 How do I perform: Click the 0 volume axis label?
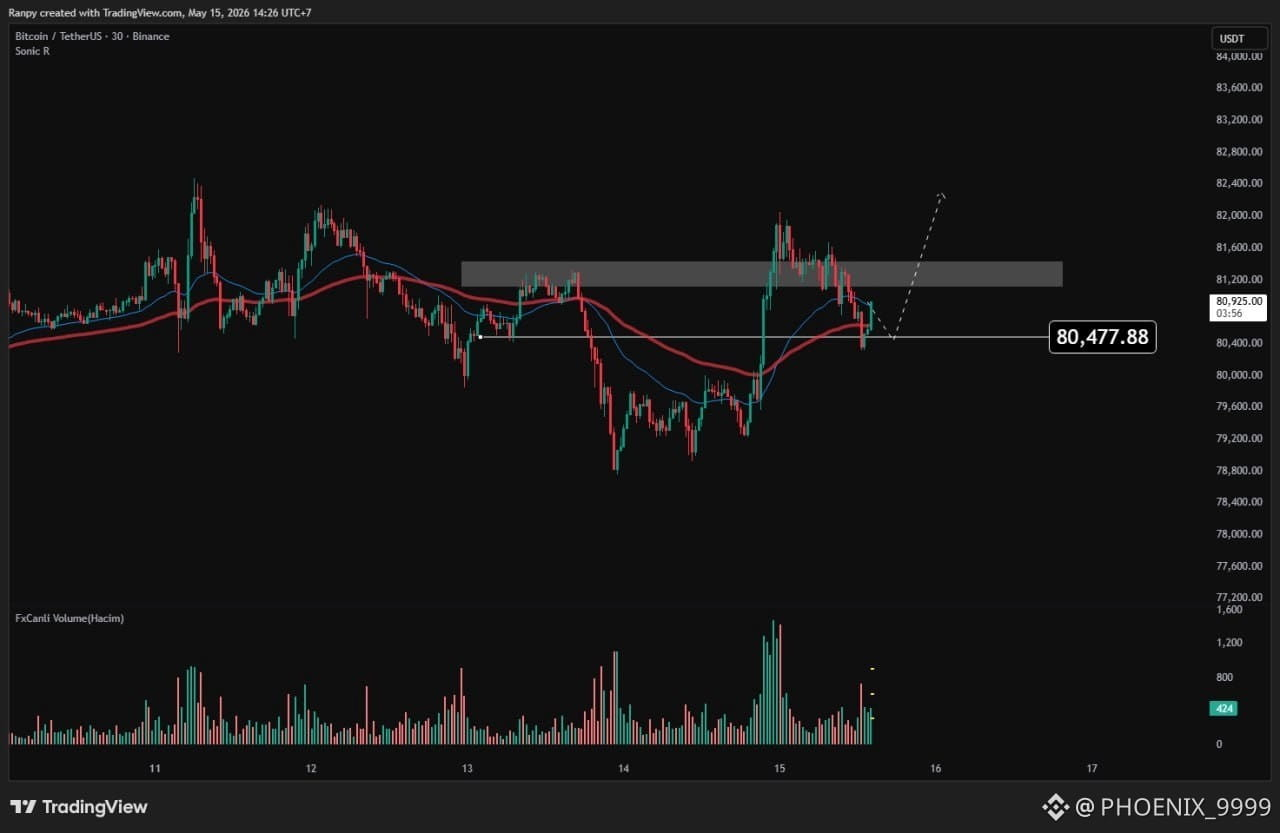1219,744
